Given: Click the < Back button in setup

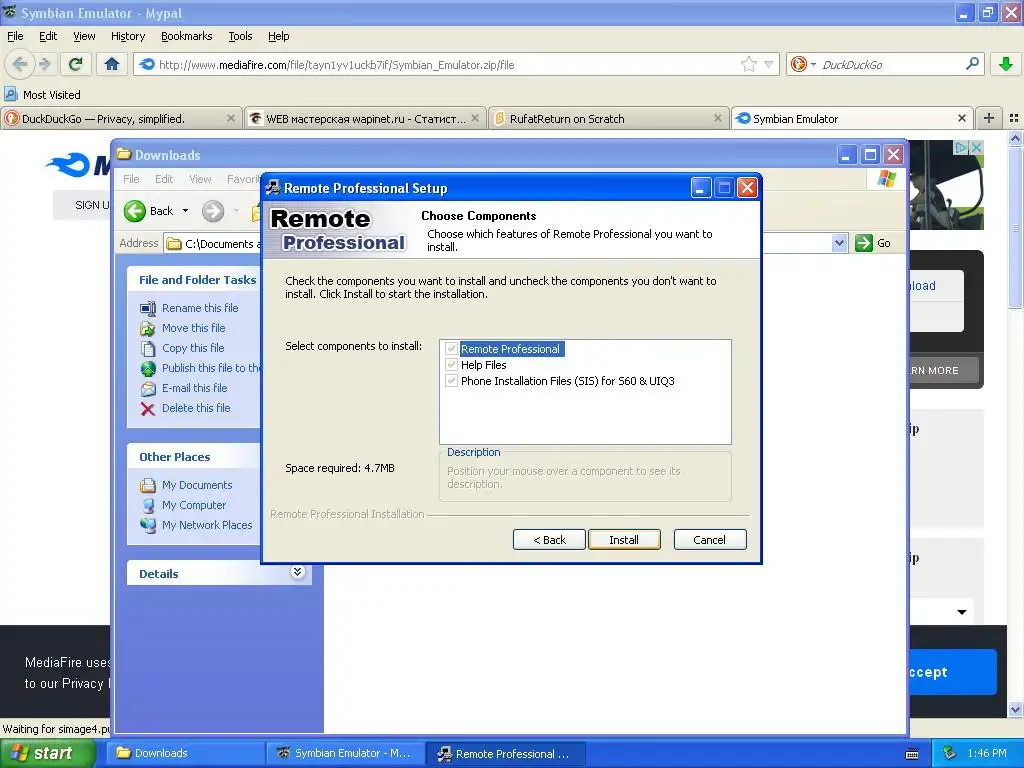Looking at the screenshot, I should 549,539.
